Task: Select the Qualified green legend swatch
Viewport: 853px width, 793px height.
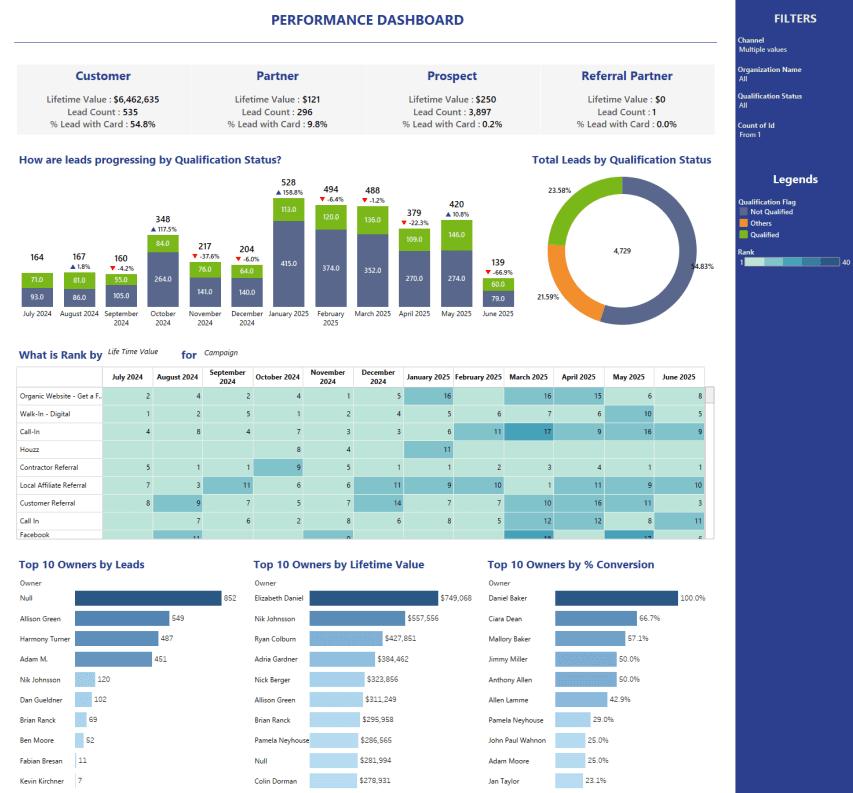Action: tap(743, 235)
